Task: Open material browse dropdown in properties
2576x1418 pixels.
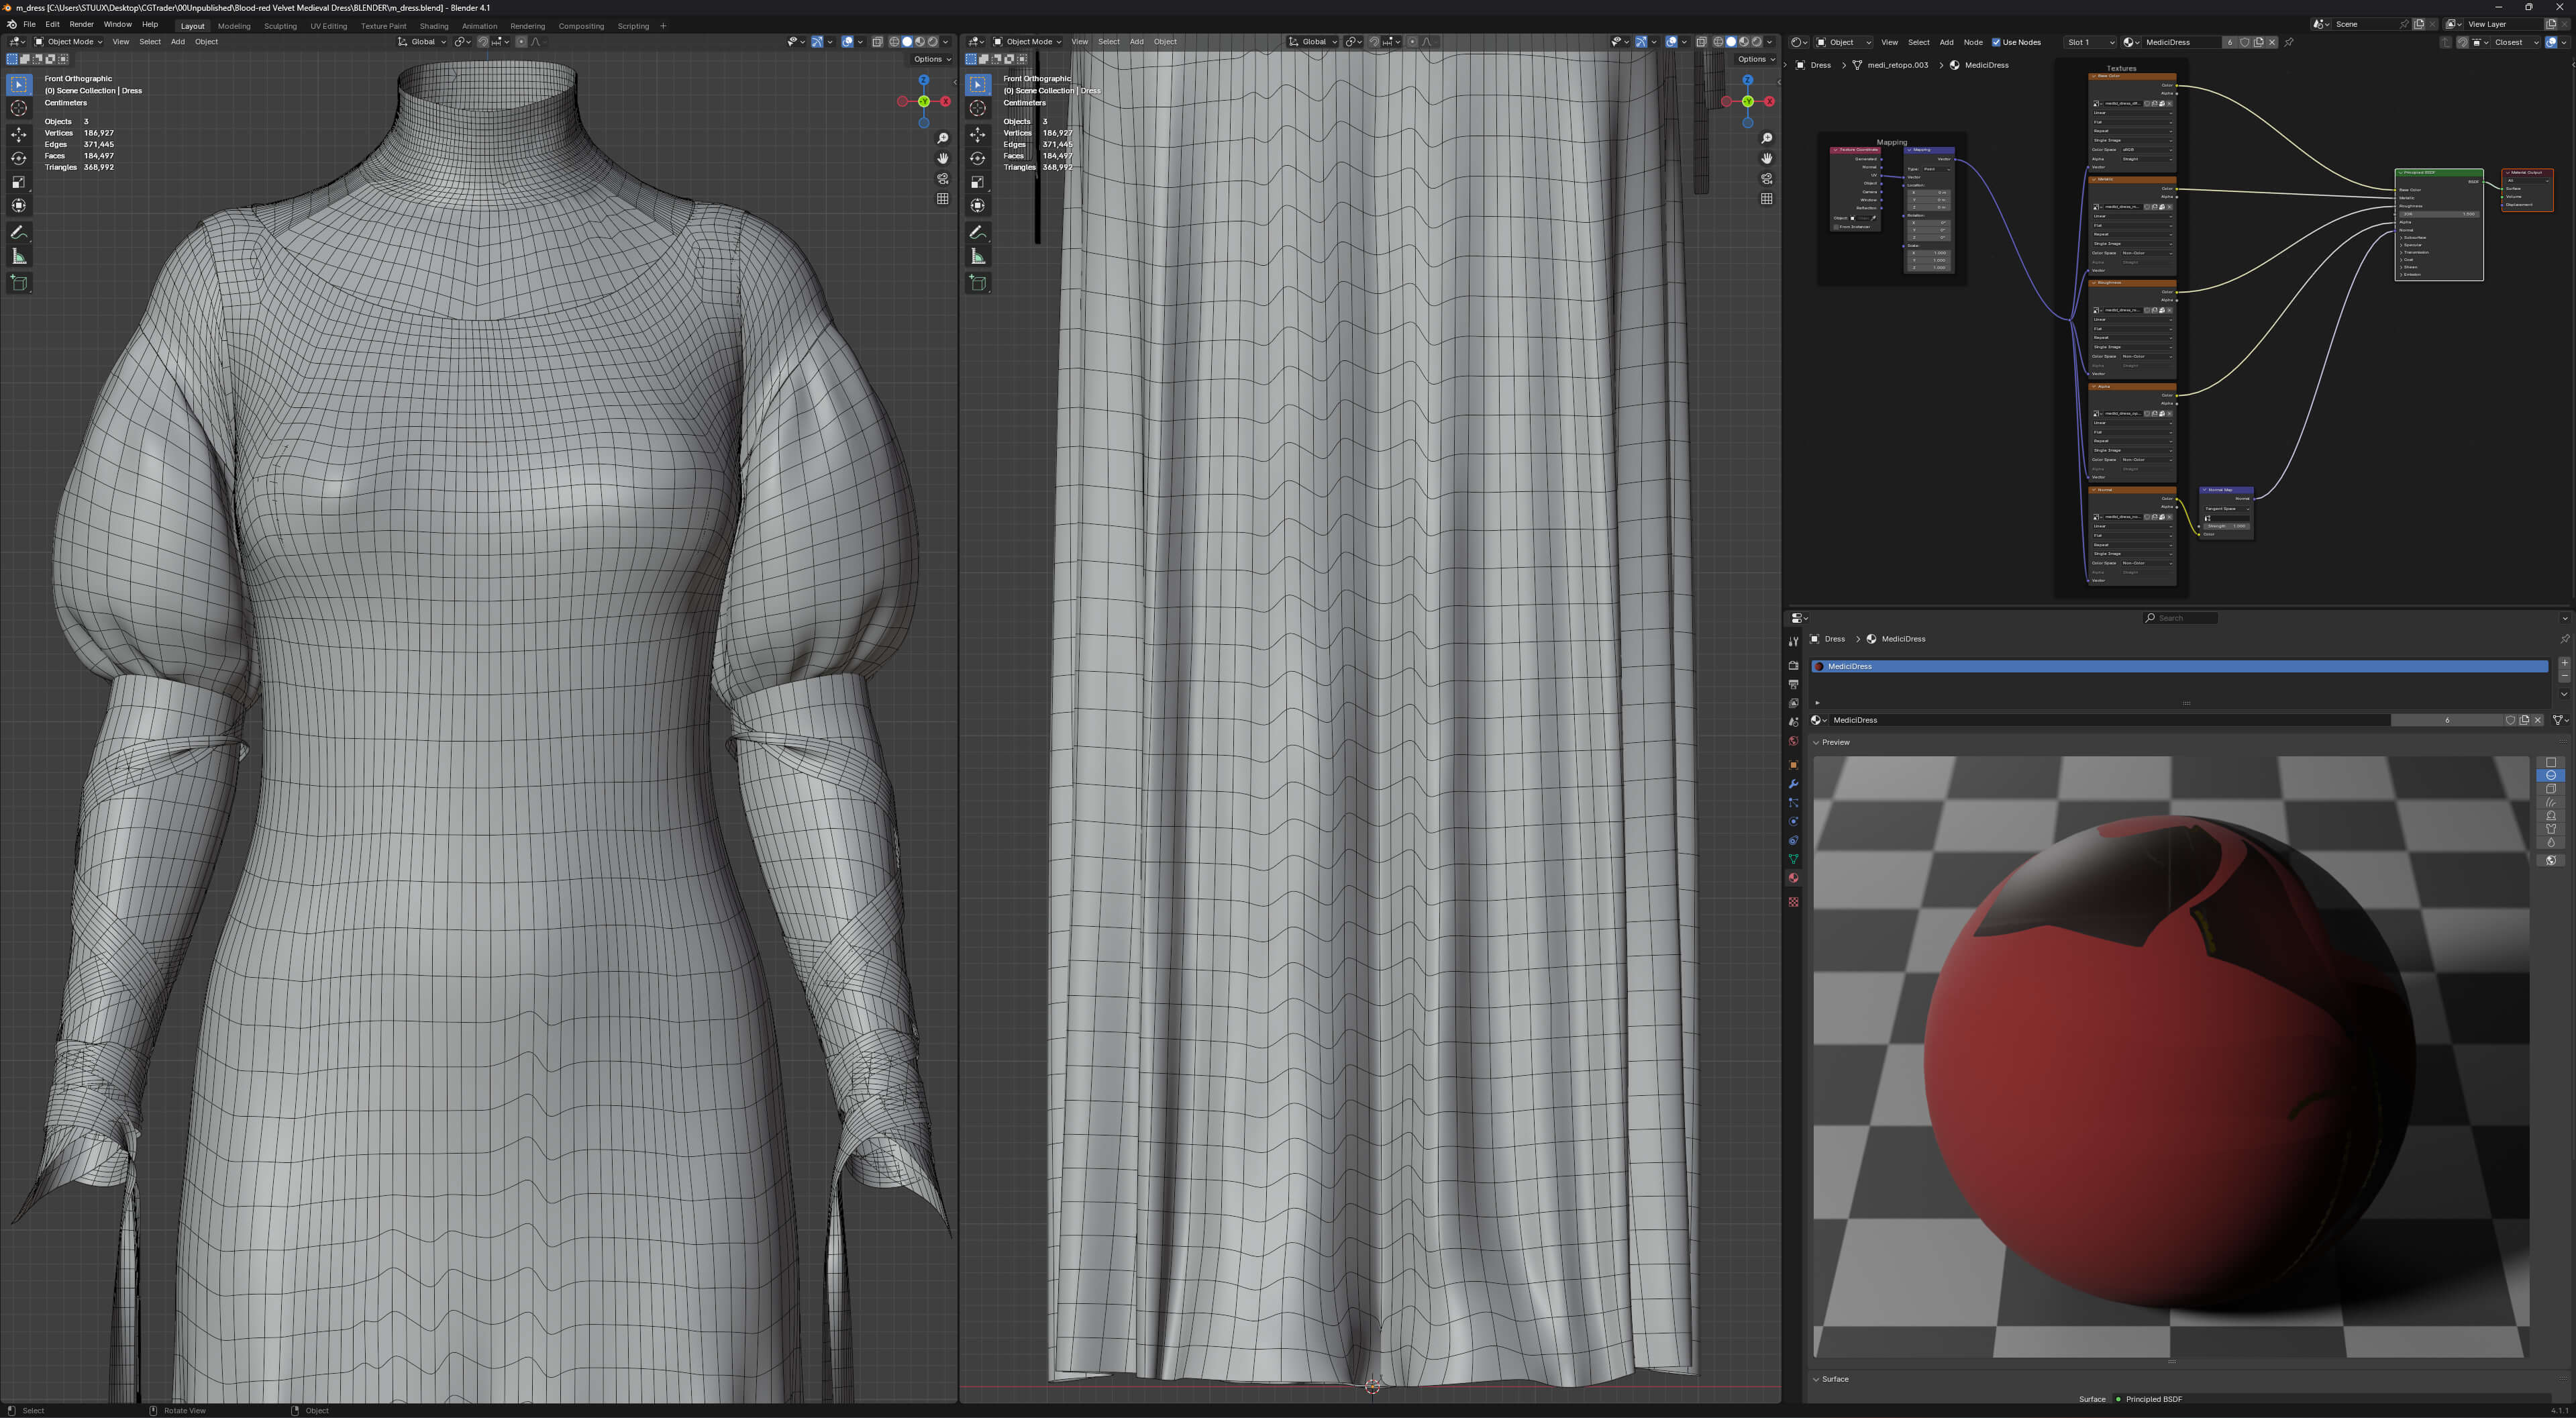Action: point(1819,720)
